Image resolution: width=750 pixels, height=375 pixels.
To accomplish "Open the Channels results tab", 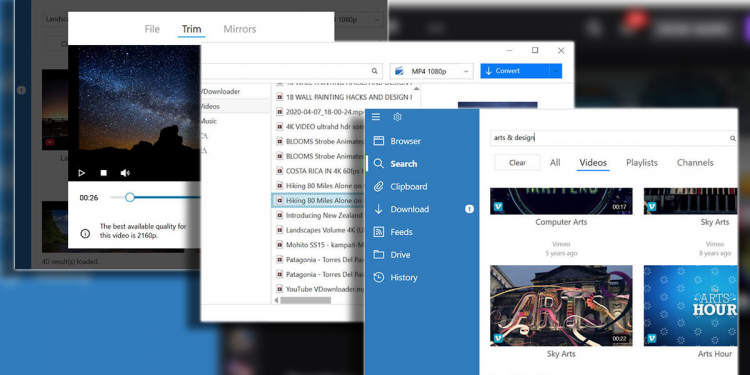I will click(695, 163).
